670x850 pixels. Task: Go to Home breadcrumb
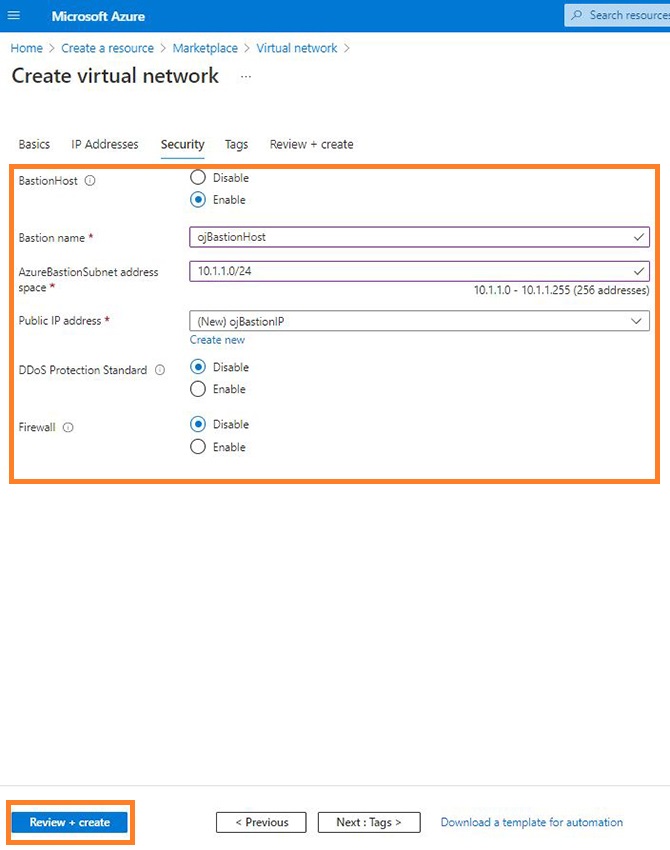pos(27,48)
